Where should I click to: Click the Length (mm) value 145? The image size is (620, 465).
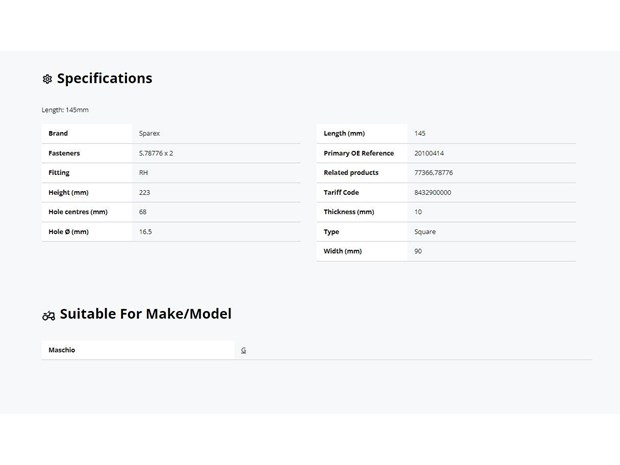coord(420,133)
